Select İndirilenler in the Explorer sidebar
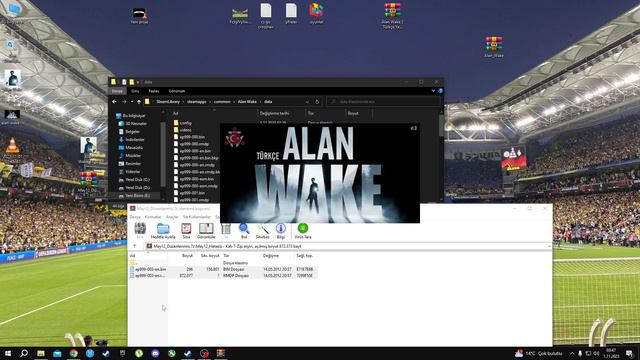The height and width of the screenshot is (360, 640). pos(131,140)
